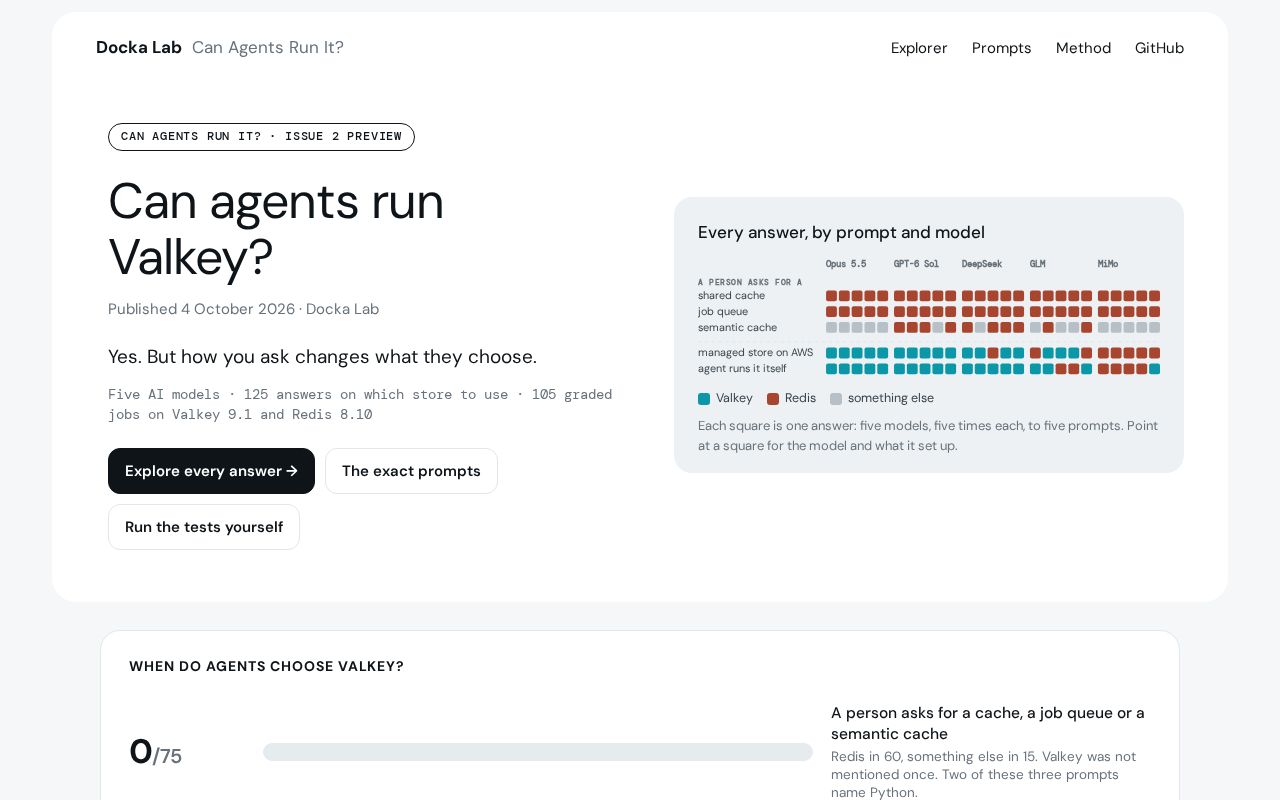Click 'A person asks for a cache' heading
This screenshot has width=1280, height=800.
click(988, 723)
